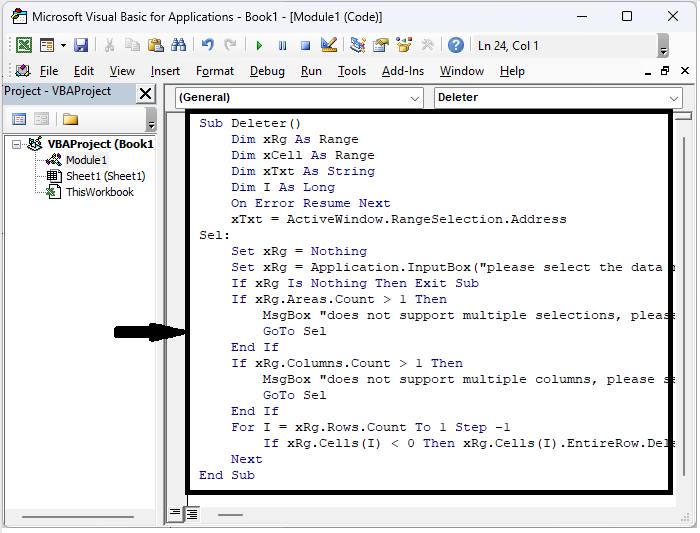Click the 'End Sub' line
This screenshot has height=533, width=700.
(x=227, y=475)
